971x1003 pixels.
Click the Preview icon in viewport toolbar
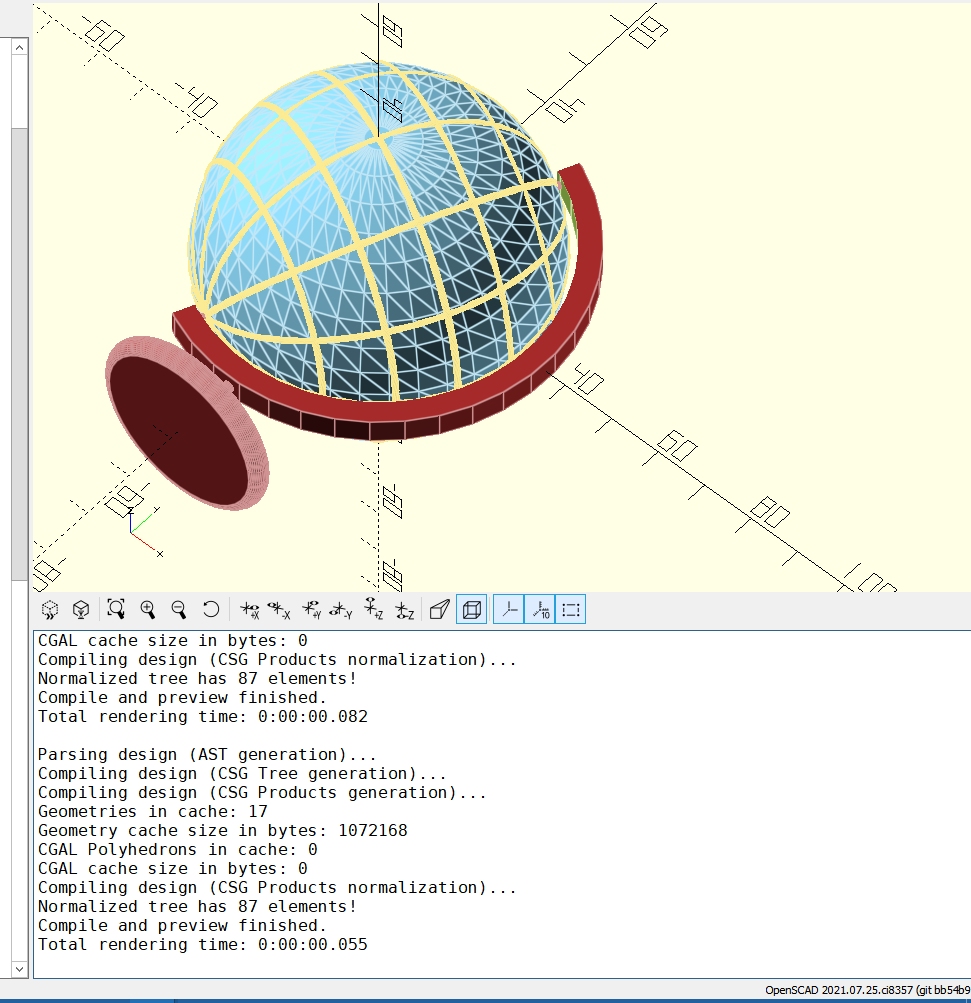coord(49,609)
